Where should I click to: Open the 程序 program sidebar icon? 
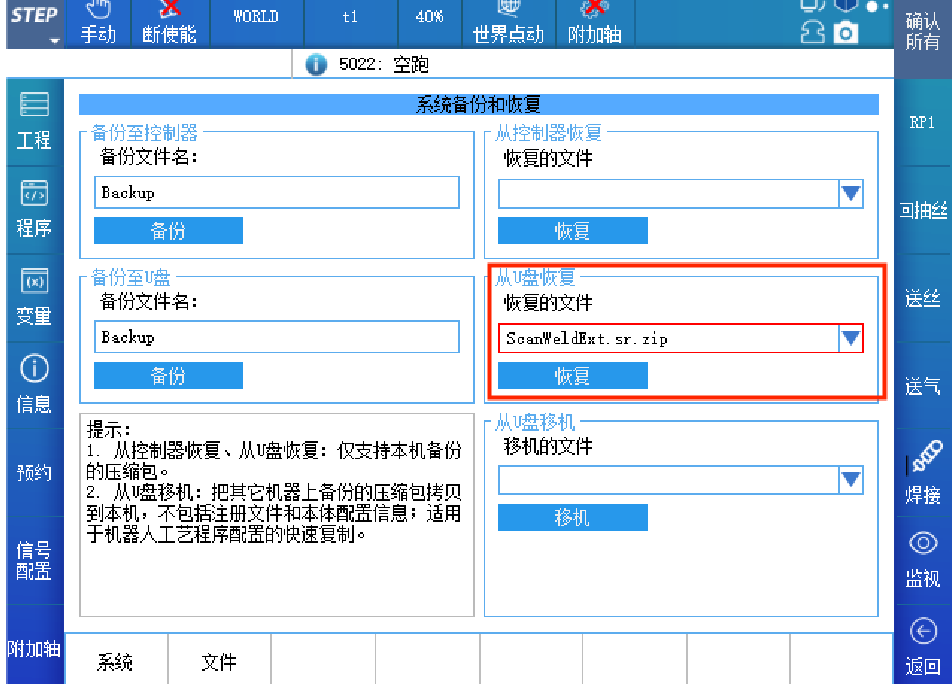33,193
